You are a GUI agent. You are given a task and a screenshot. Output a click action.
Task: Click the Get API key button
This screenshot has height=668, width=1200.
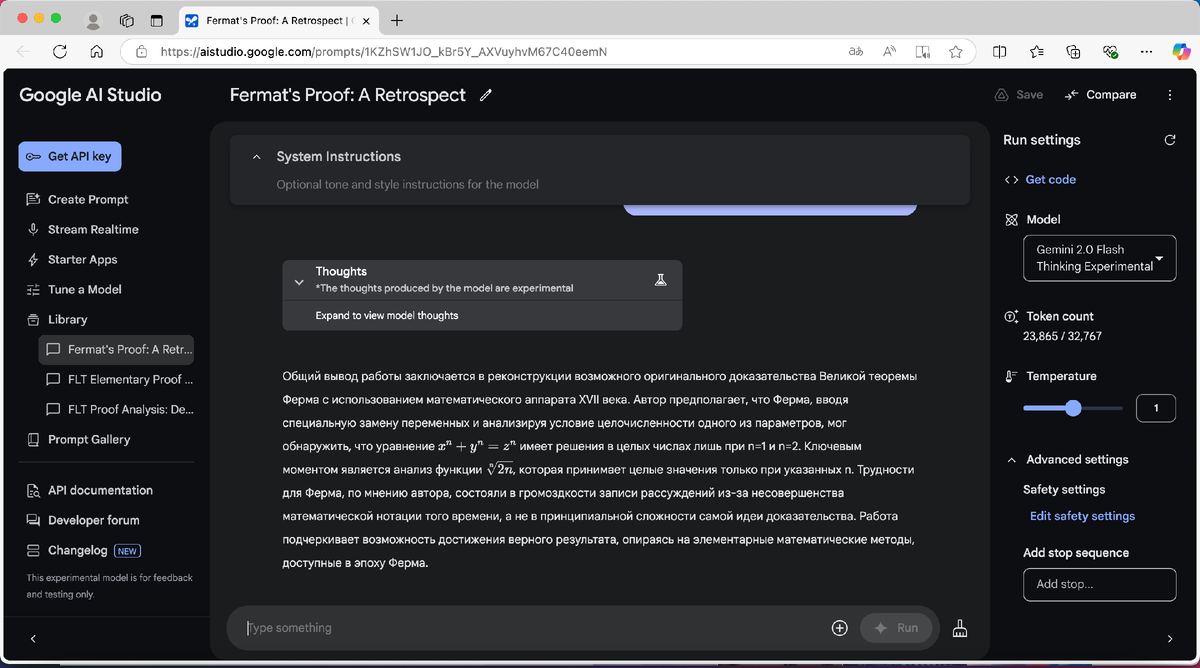pos(70,156)
